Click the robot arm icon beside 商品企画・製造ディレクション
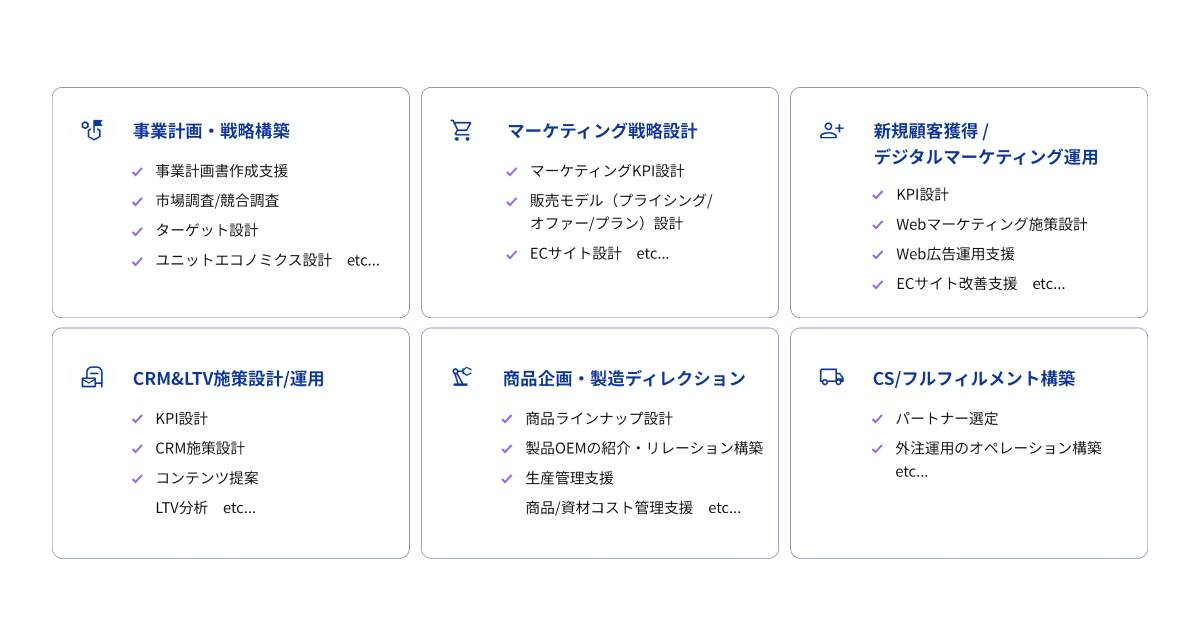This screenshot has width=1200, height=630. [x=461, y=377]
